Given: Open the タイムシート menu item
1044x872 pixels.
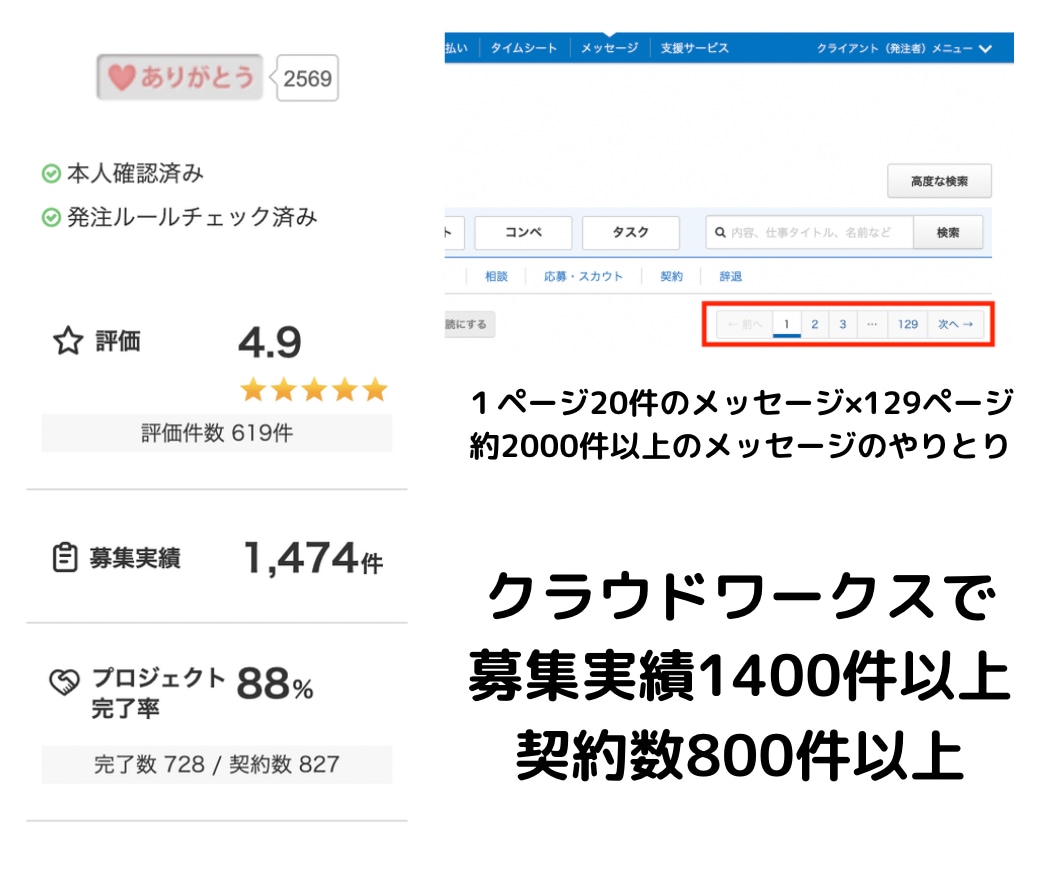Looking at the screenshot, I should tap(524, 48).
